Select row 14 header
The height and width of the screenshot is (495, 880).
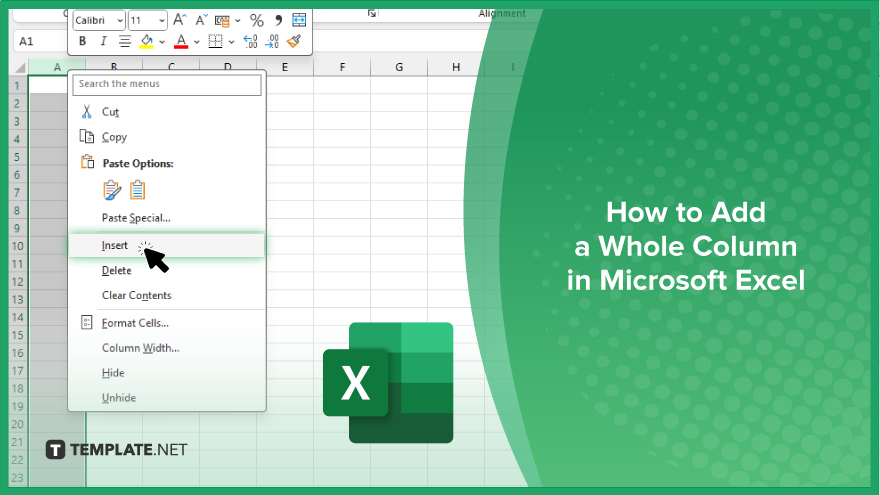tap(17, 317)
